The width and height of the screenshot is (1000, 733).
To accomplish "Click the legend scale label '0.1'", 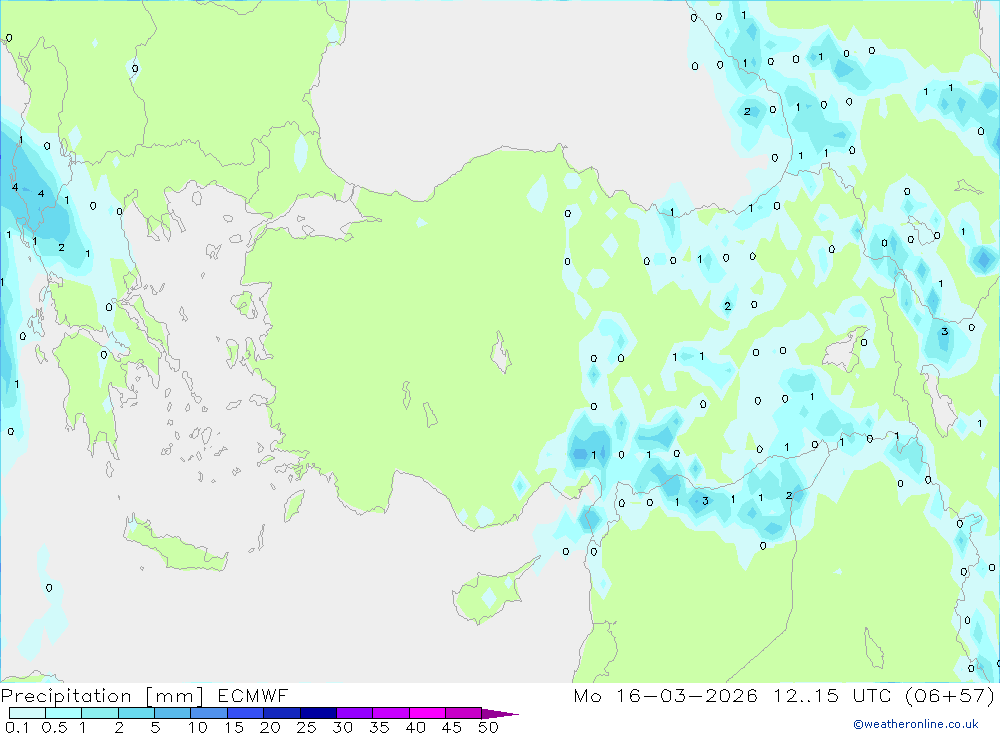I will click(x=17, y=727).
